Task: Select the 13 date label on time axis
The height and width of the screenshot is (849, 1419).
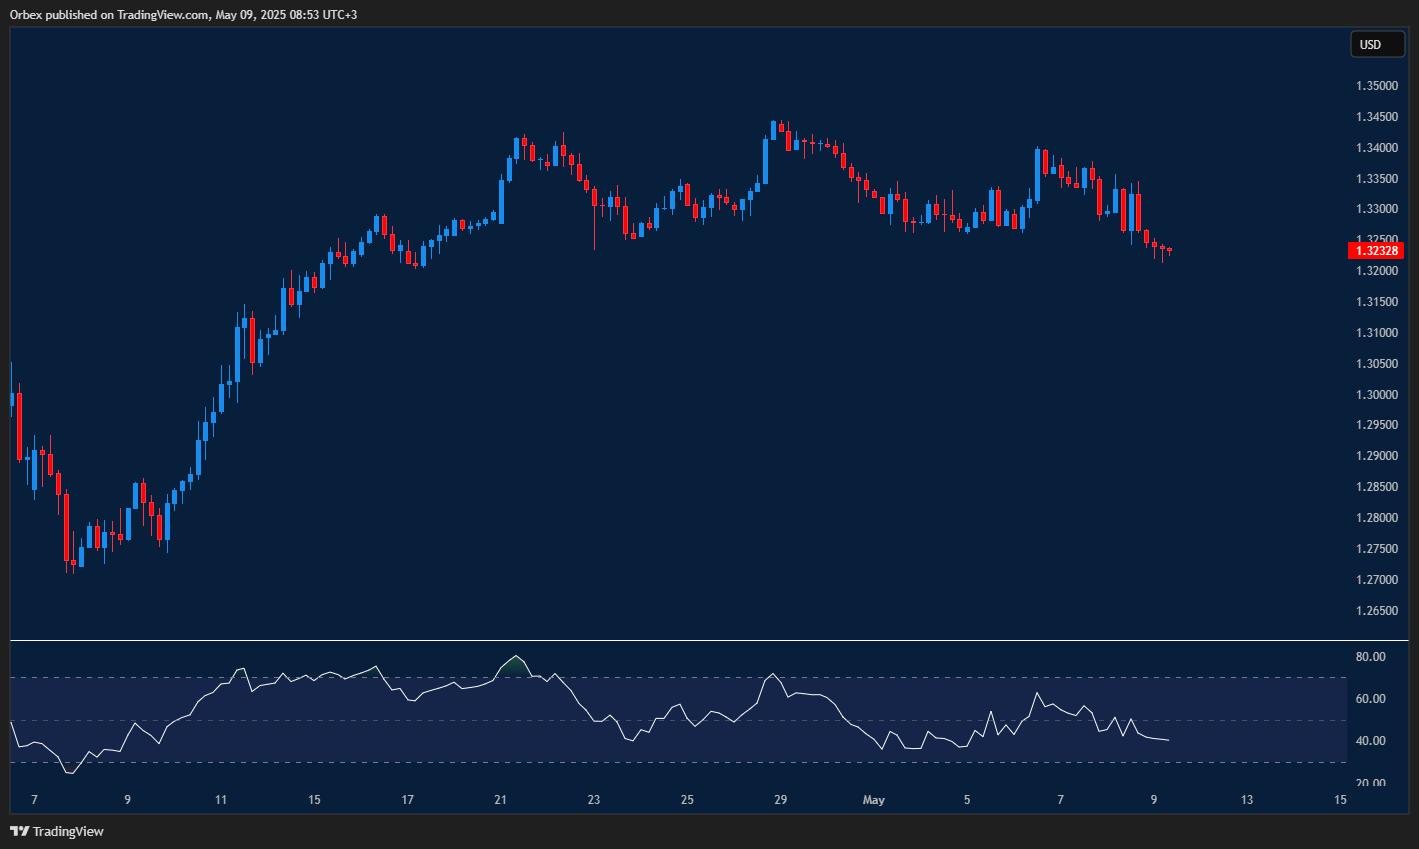Action: pyautogui.click(x=1247, y=800)
